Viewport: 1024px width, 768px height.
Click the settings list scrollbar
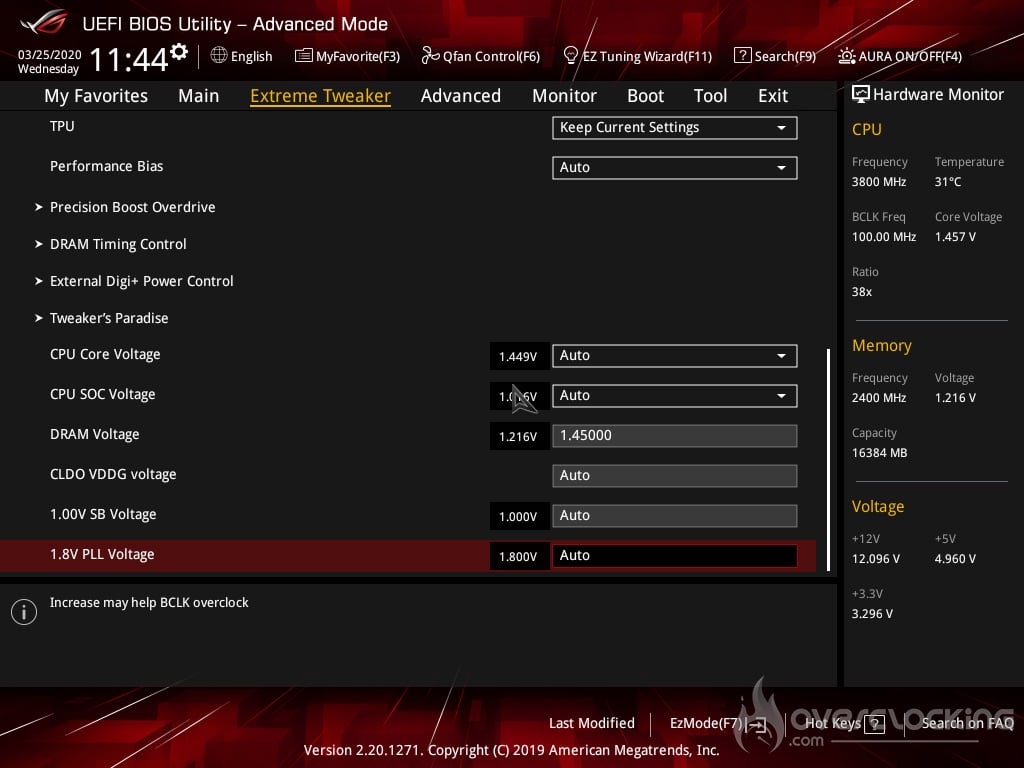tap(829, 460)
